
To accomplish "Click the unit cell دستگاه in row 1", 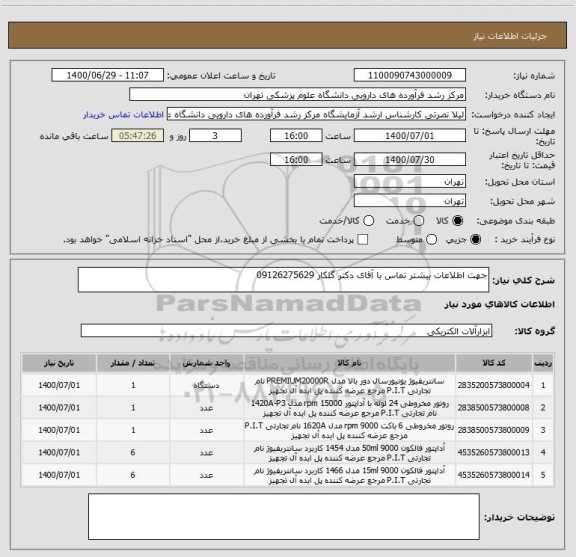I will click(x=206, y=385).
